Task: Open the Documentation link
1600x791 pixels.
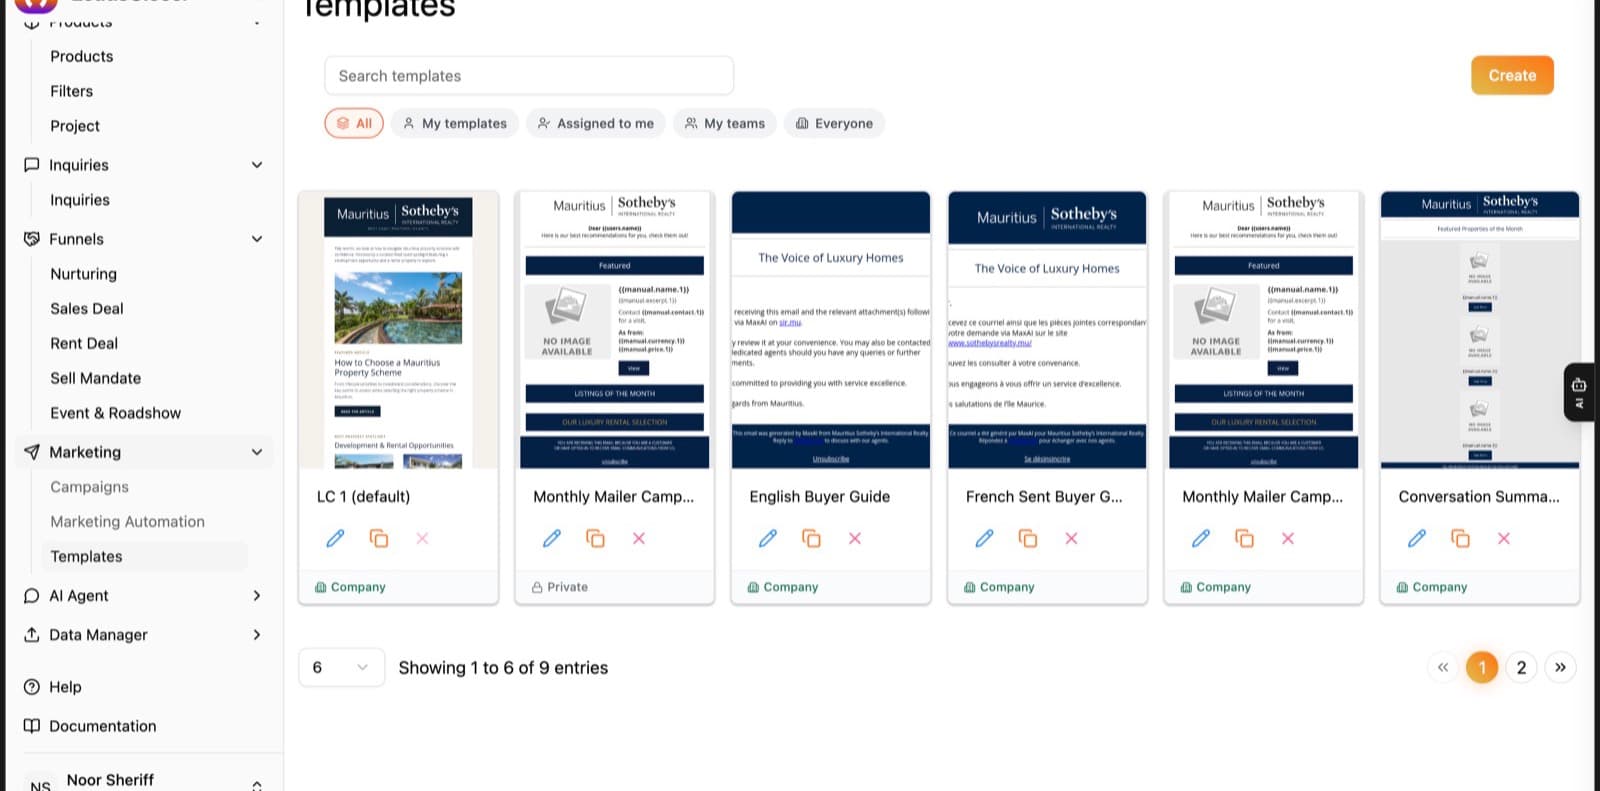Action: tap(103, 726)
